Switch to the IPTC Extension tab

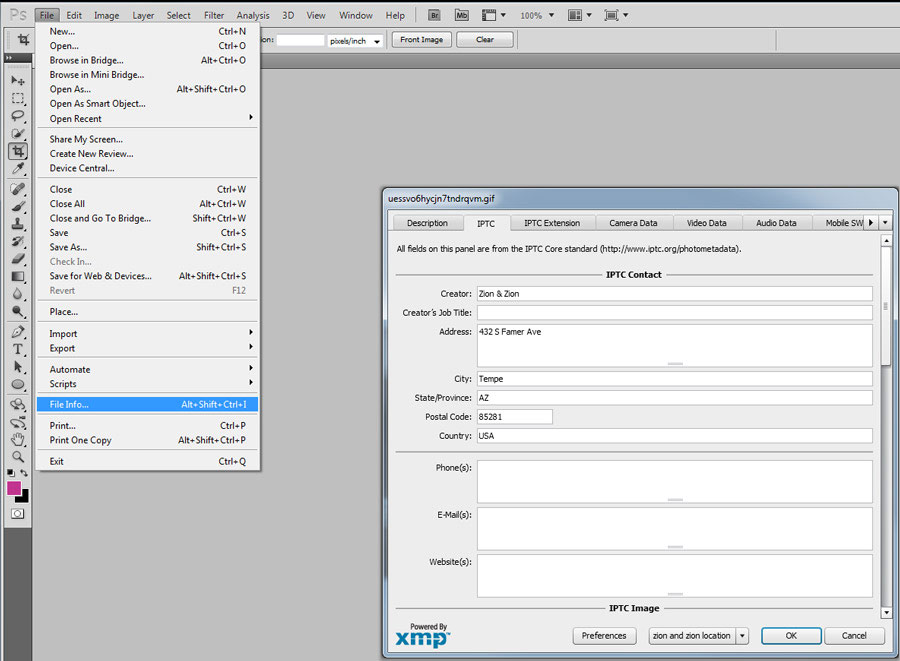(x=552, y=223)
